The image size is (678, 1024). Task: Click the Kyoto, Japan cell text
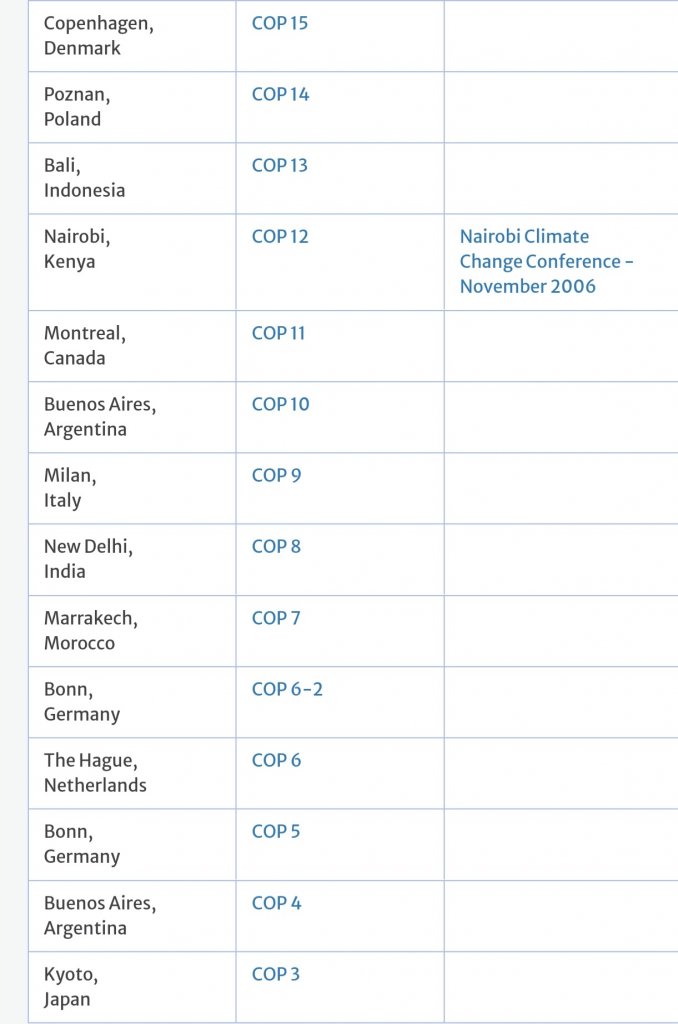pyautogui.click(x=71, y=987)
